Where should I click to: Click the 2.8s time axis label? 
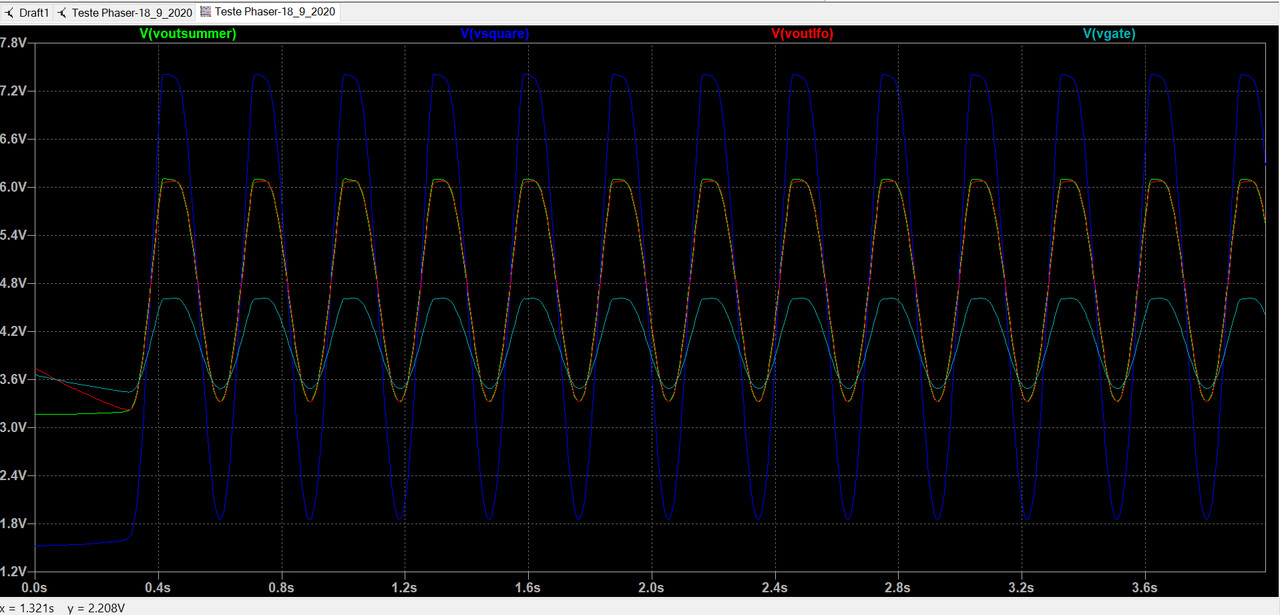tap(898, 587)
